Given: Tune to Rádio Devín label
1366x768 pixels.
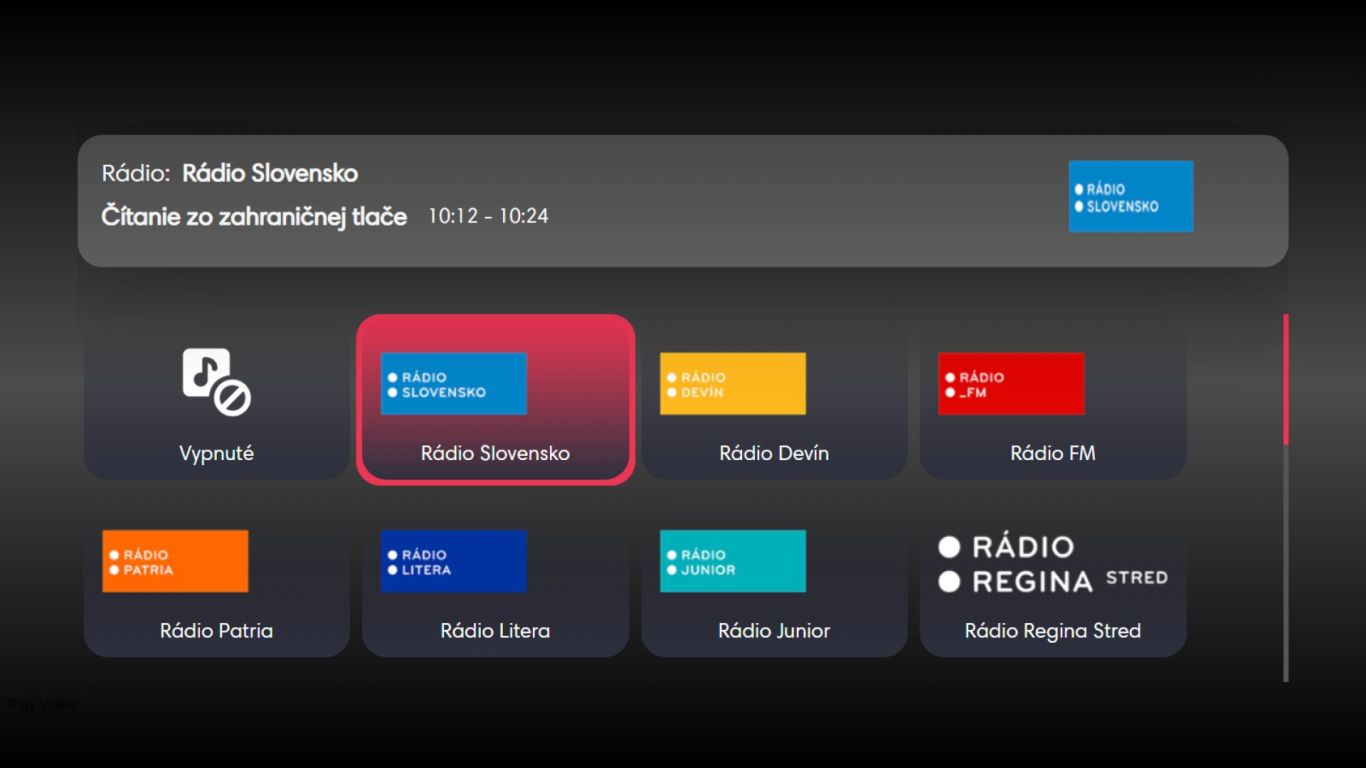Looking at the screenshot, I should pyautogui.click(x=774, y=453).
